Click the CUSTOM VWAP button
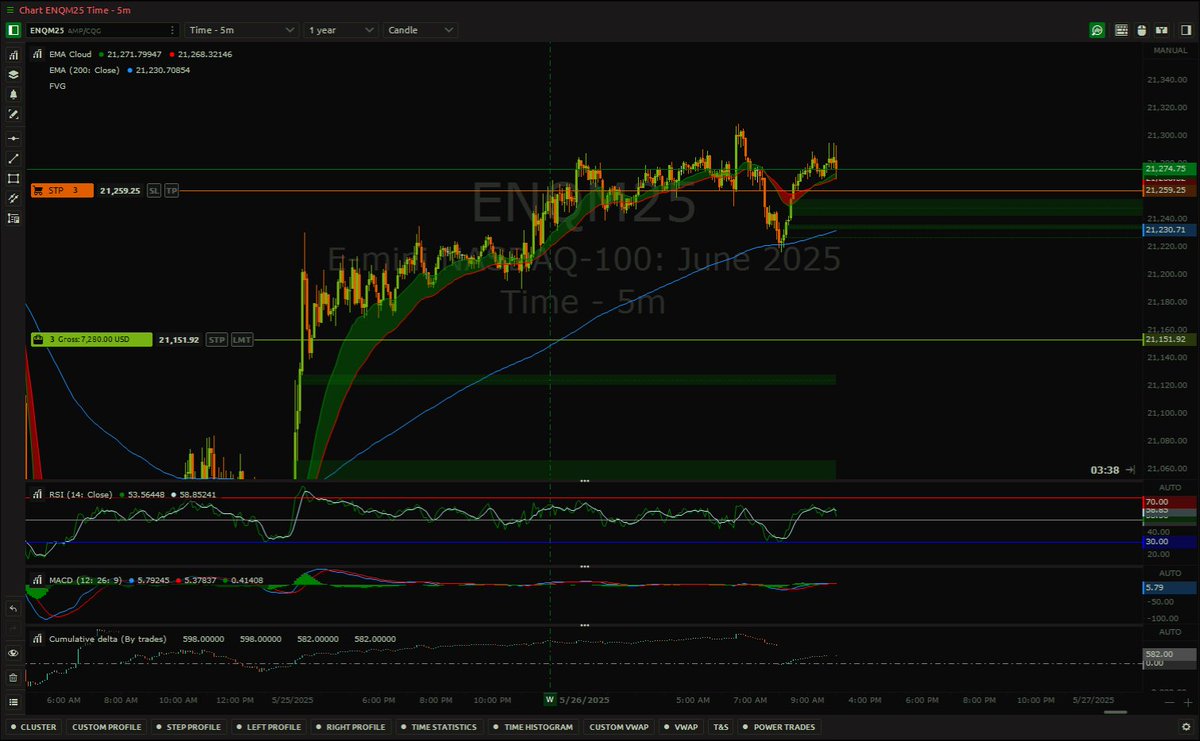The height and width of the screenshot is (741, 1200). [619, 727]
